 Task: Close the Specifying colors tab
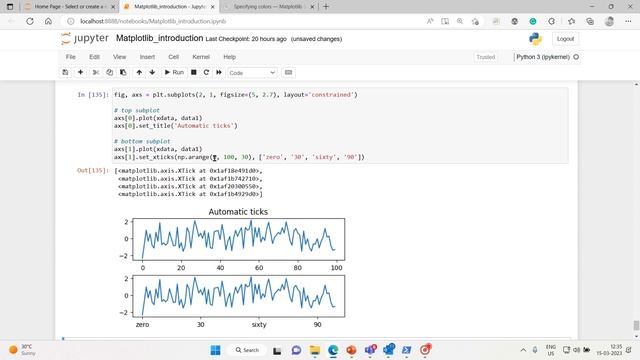312,7
